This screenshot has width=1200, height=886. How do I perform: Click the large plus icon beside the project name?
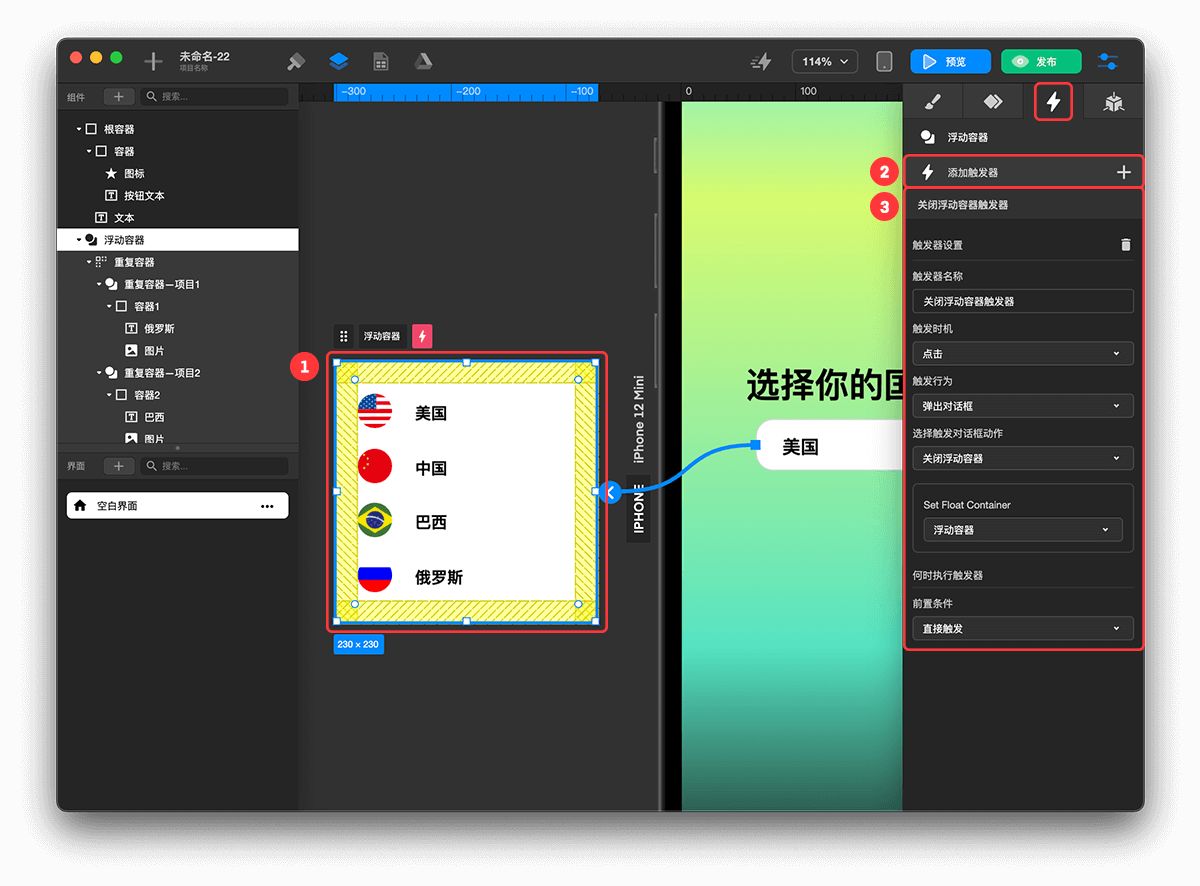pyautogui.click(x=153, y=62)
